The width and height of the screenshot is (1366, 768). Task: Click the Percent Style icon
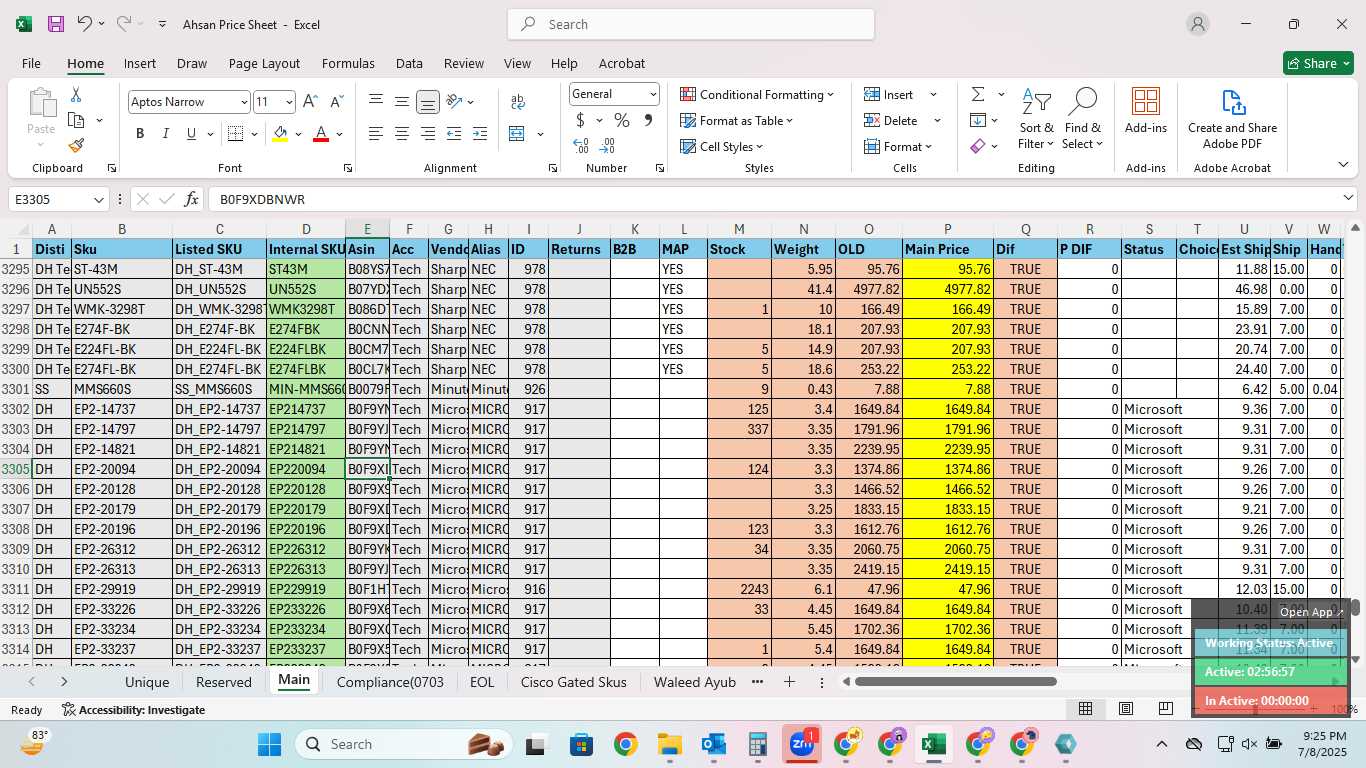pyautogui.click(x=622, y=120)
